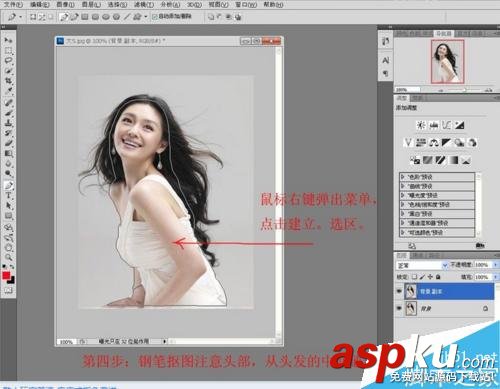Open the 编辑(E) menu
This screenshot has width=500, height=389.
[39, 5]
